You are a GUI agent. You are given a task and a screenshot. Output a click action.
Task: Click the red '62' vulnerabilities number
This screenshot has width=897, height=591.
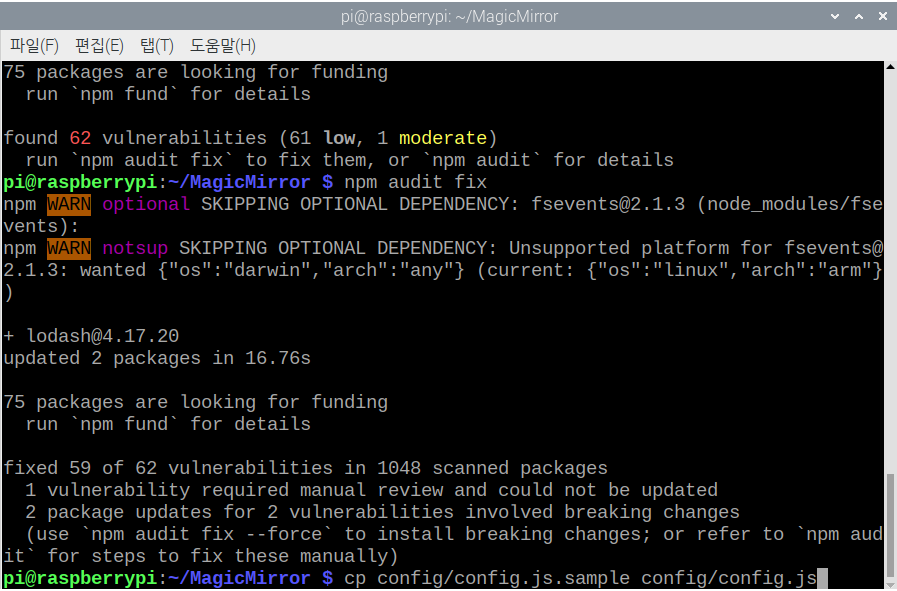pos(80,138)
